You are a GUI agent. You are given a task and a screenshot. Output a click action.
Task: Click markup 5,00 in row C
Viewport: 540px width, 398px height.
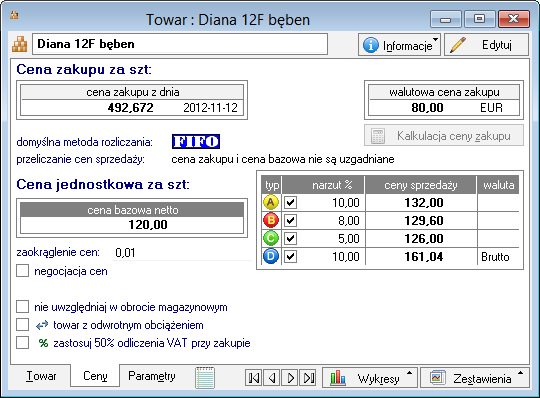[x=349, y=238]
